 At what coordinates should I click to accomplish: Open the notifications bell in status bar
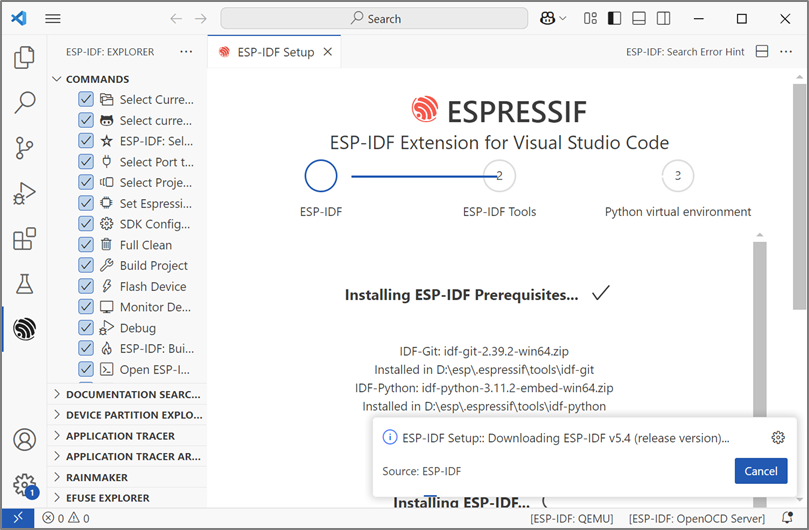point(787,518)
